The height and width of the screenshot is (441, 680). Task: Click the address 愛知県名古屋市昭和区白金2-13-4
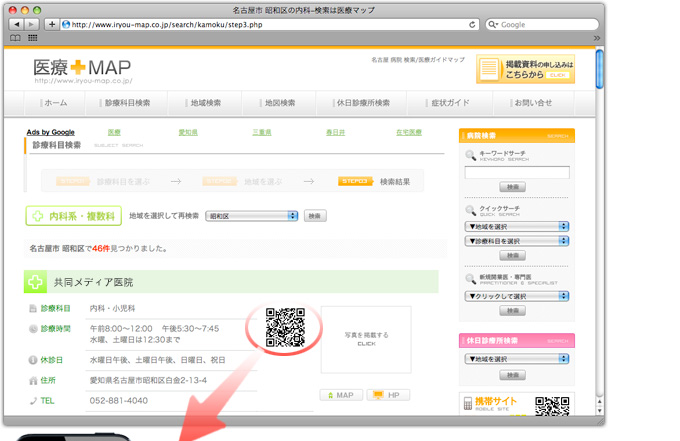[148, 380]
